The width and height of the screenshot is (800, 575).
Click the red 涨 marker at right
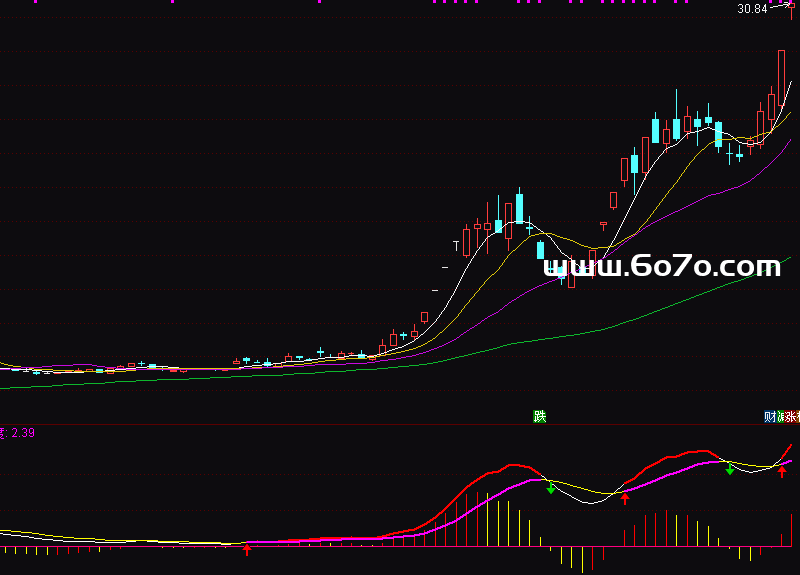tap(791, 416)
